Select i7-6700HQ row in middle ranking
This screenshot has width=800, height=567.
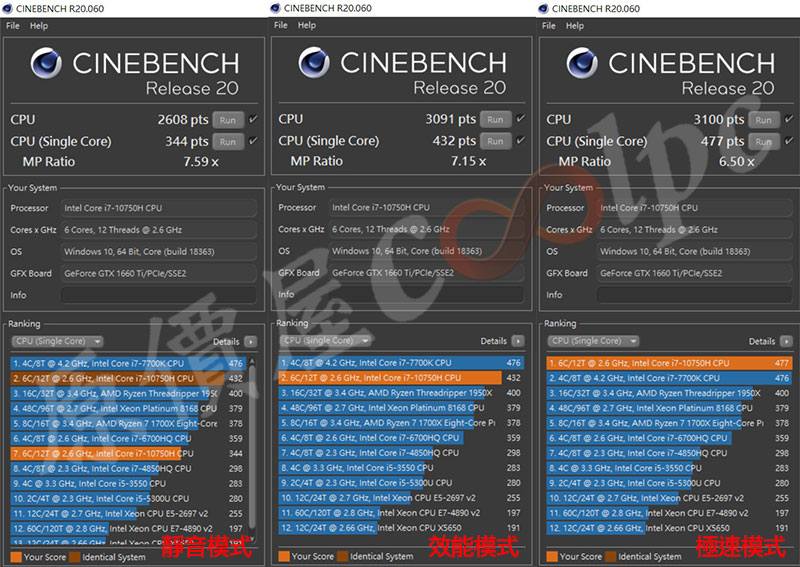coord(401,438)
